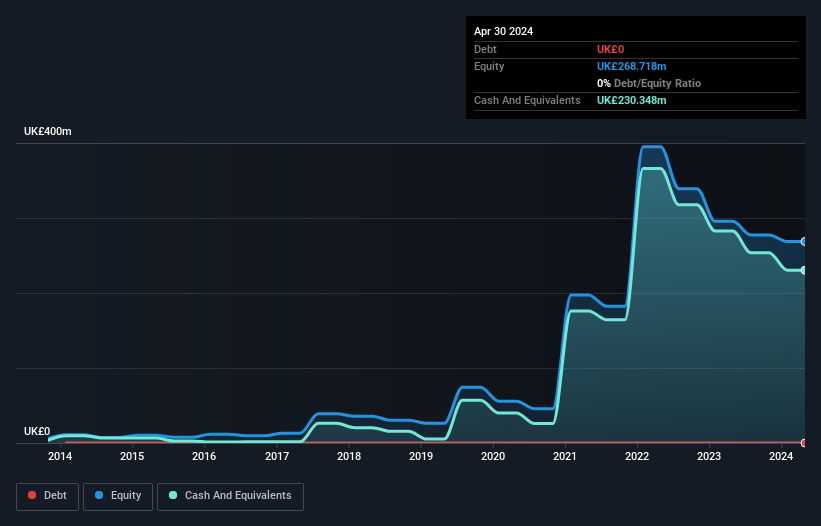
Task: Click the UK£400m axis label
Action: pyautogui.click(x=48, y=131)
